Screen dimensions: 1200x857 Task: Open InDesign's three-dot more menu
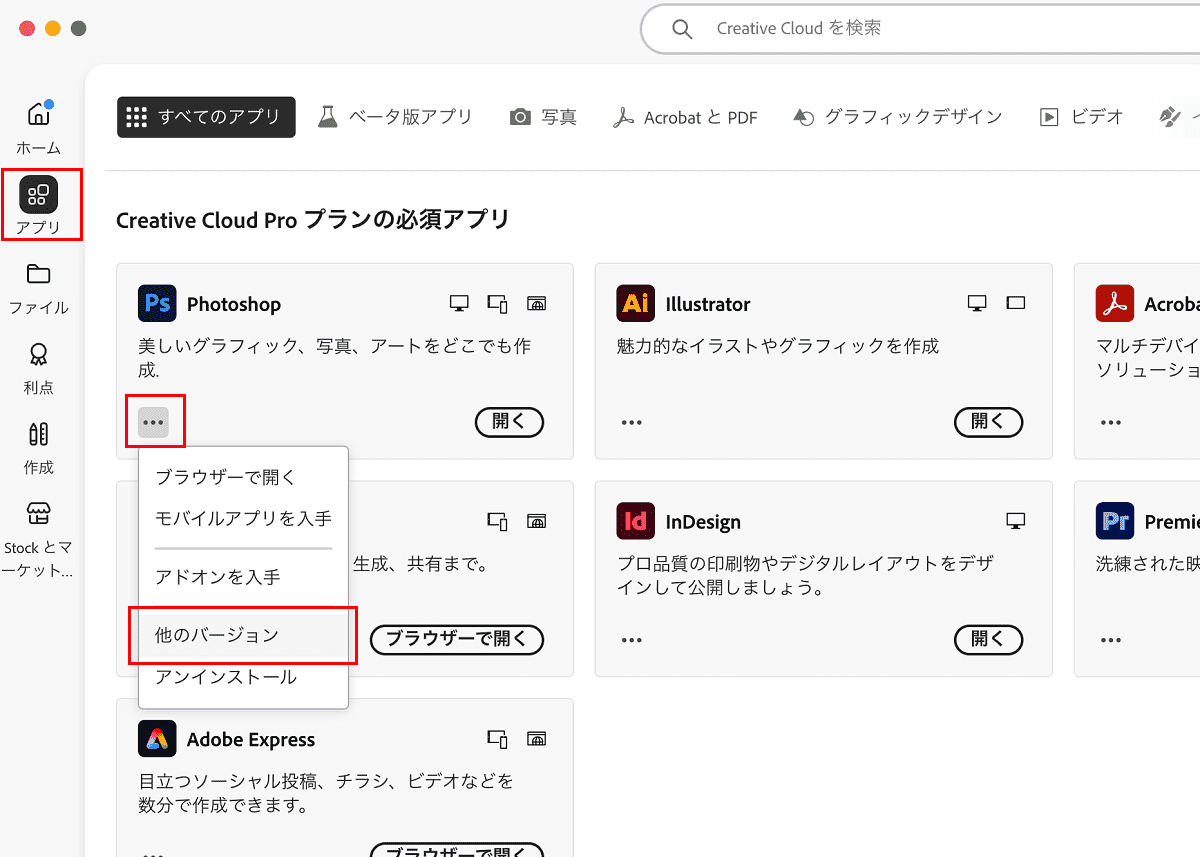click(631, 640)
